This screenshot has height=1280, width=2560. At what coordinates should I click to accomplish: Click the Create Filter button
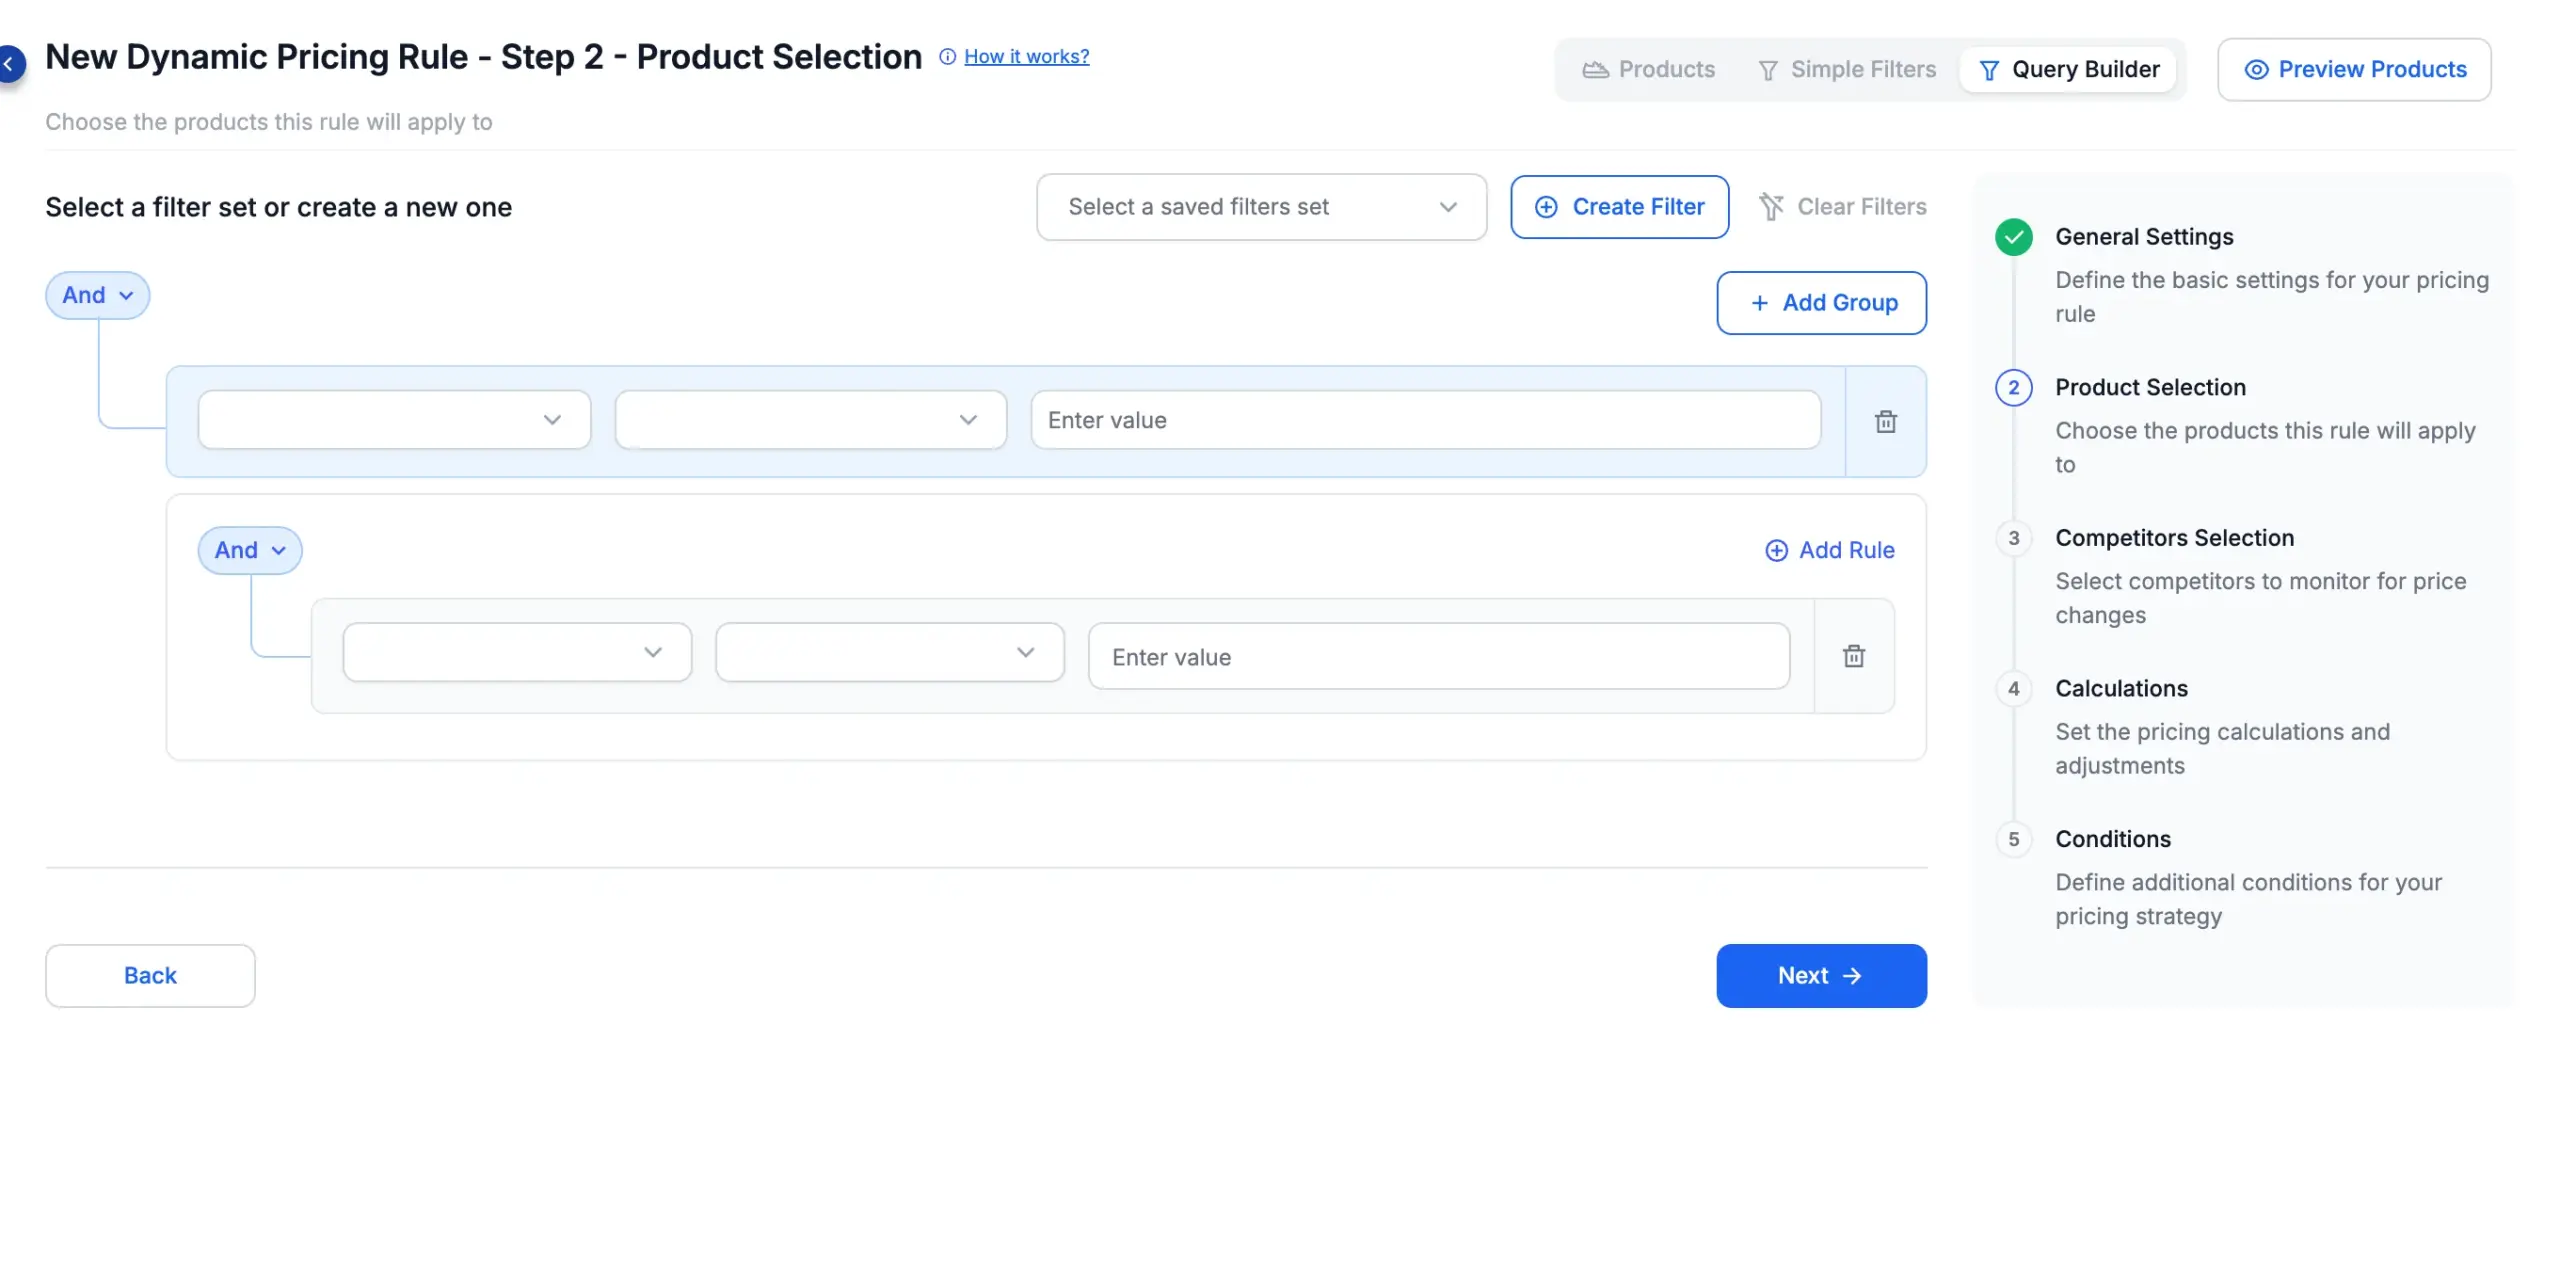point(1619,207)
